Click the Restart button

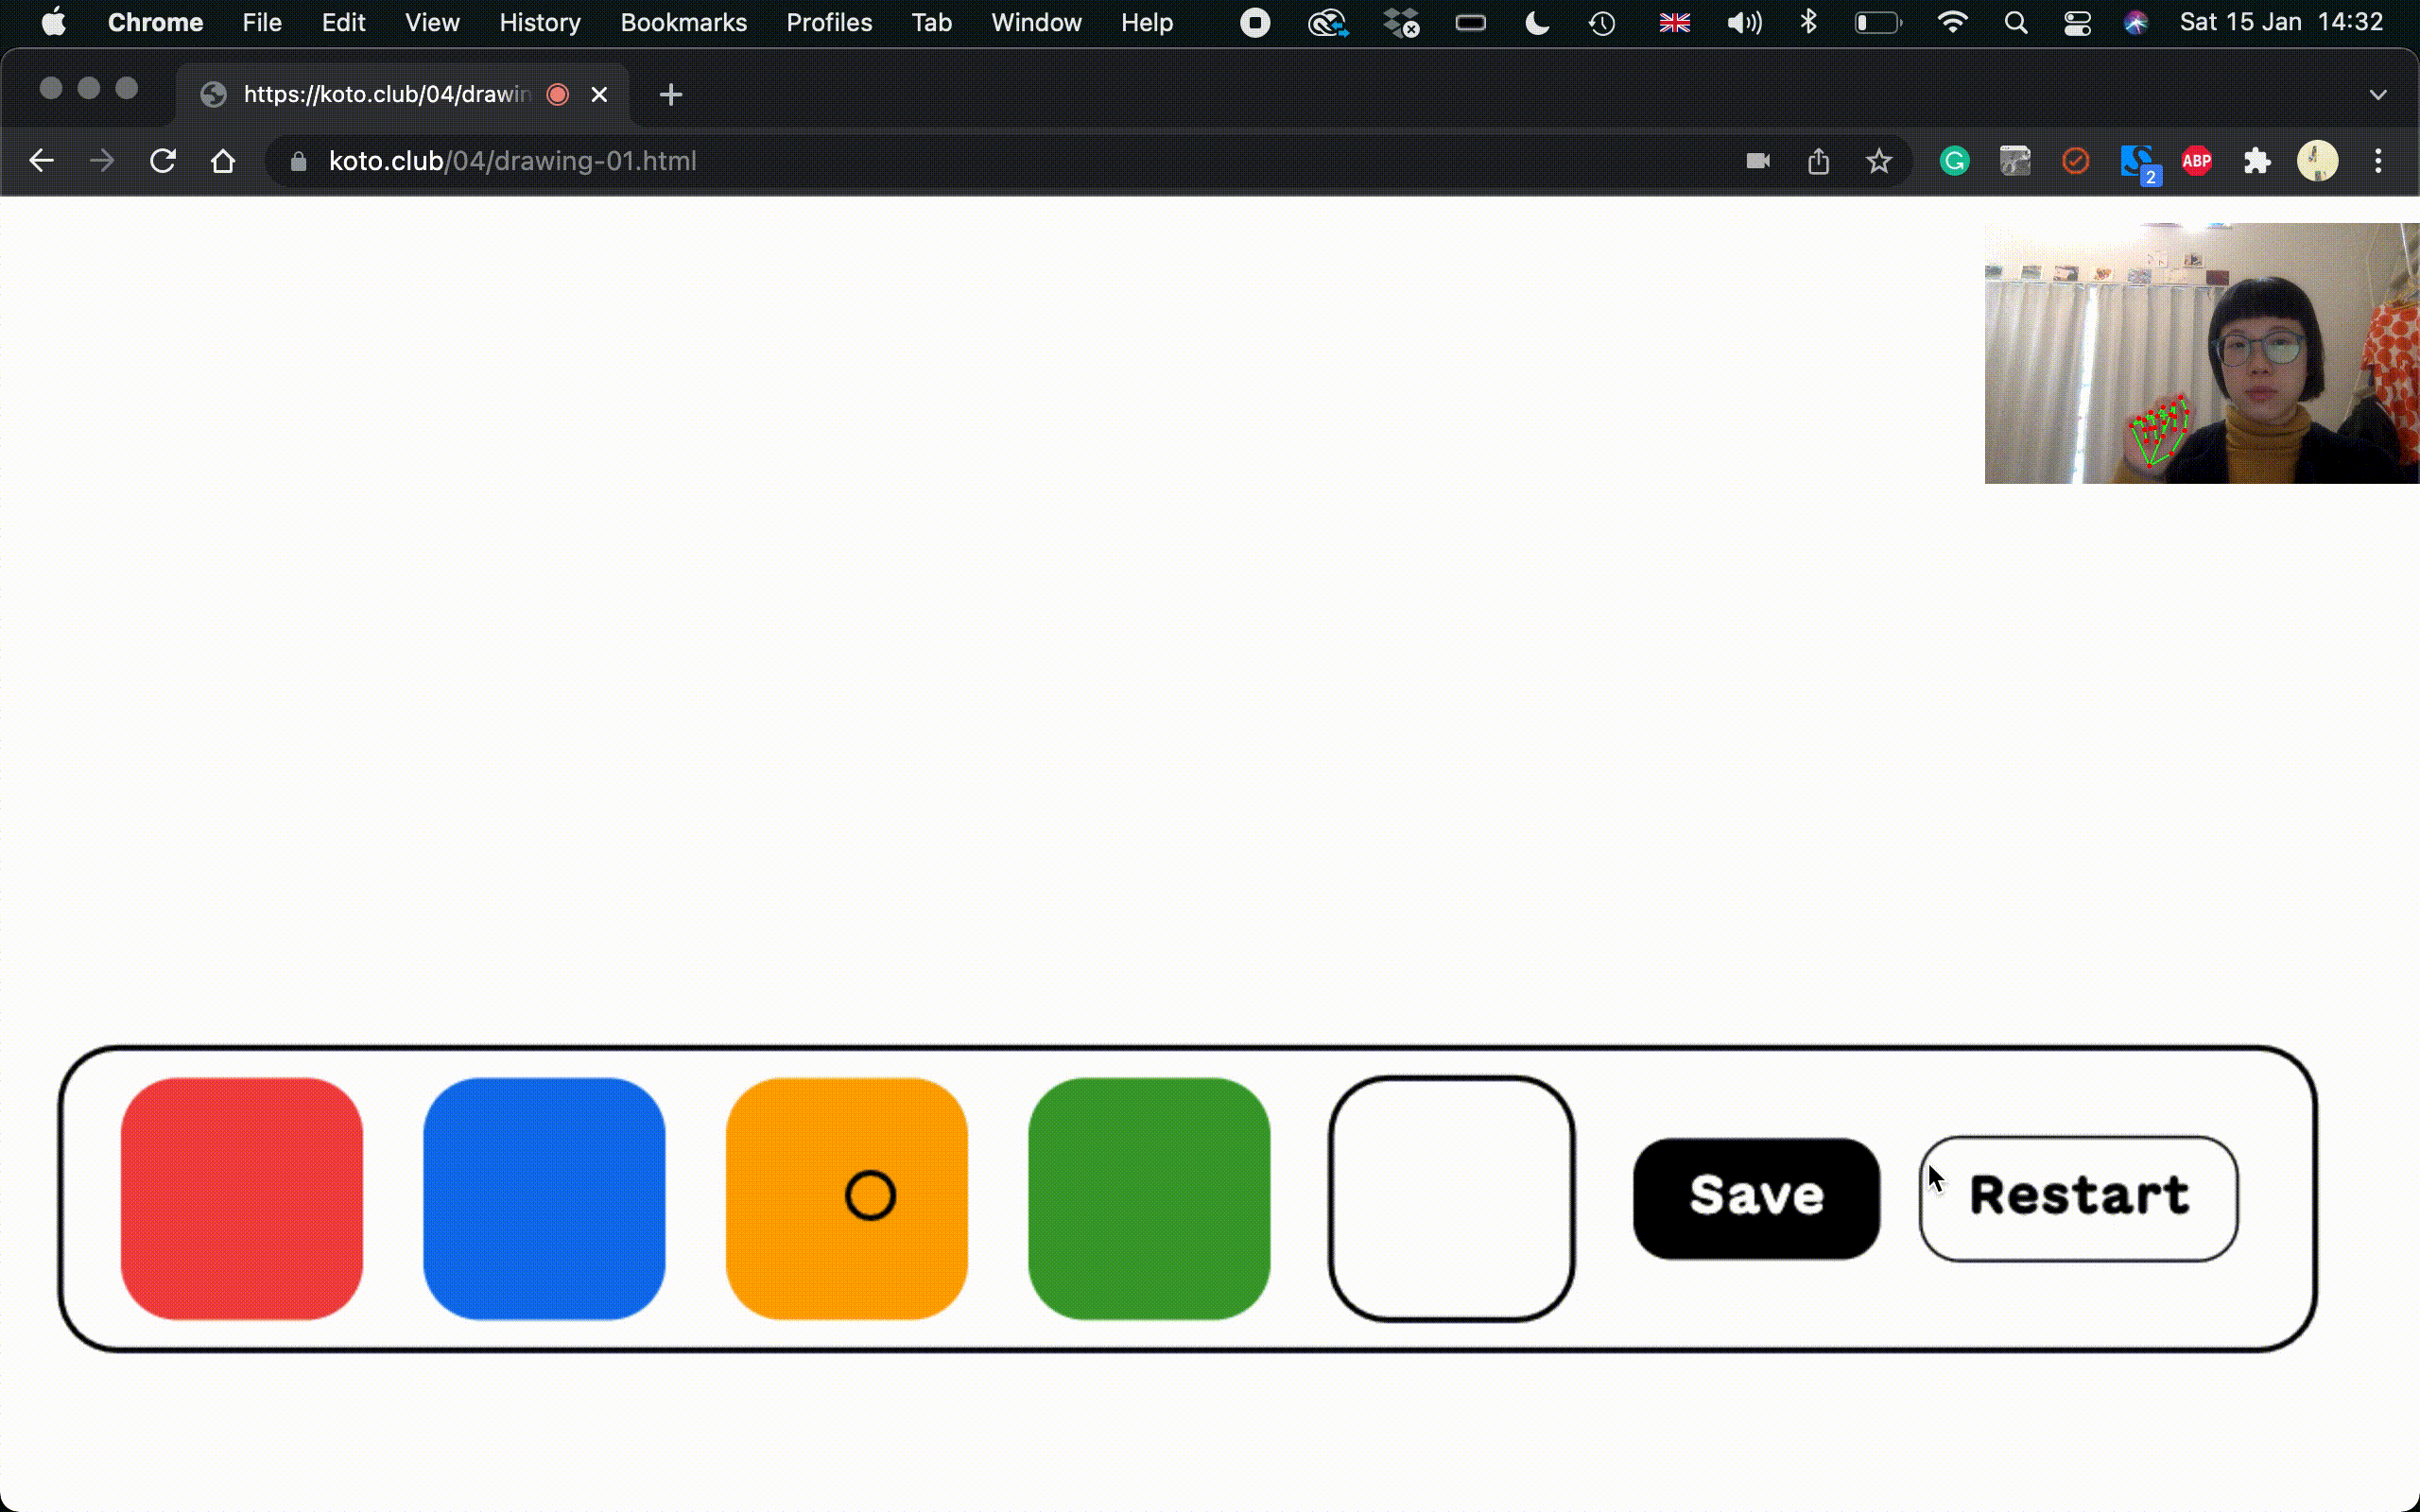(x=2078, y=1198)
